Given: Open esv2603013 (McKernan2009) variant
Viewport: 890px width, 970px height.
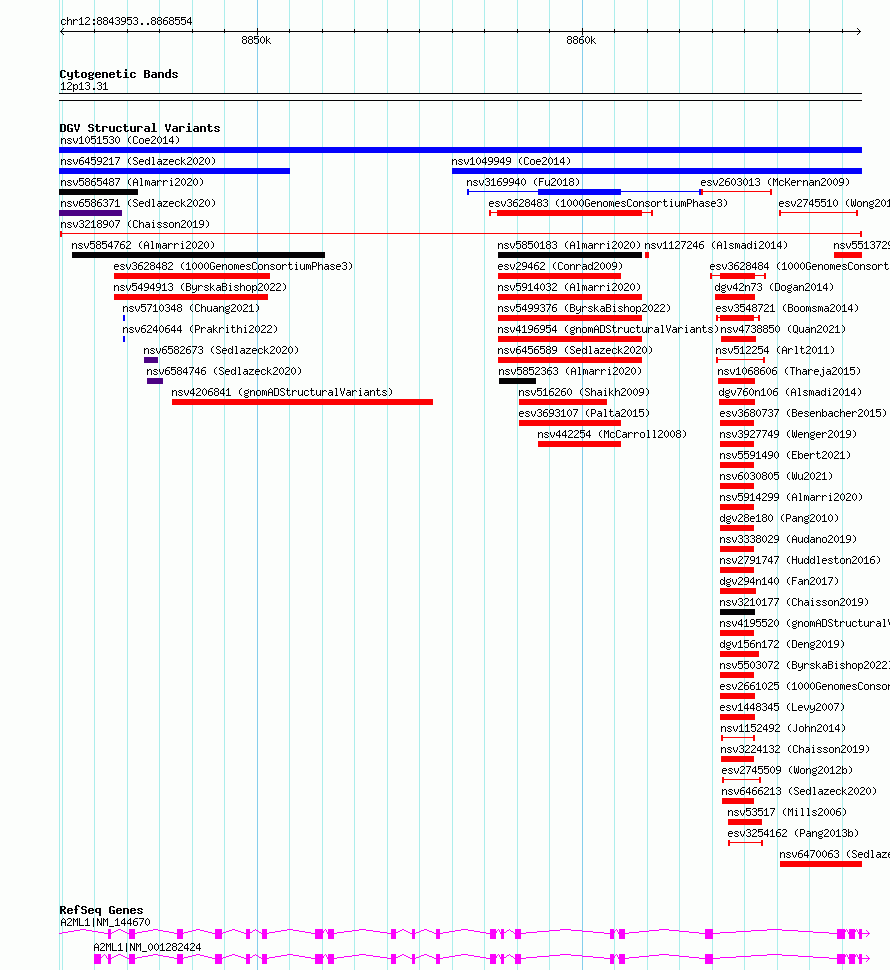Looking at the screenshot, I should (x=775, y=182).
